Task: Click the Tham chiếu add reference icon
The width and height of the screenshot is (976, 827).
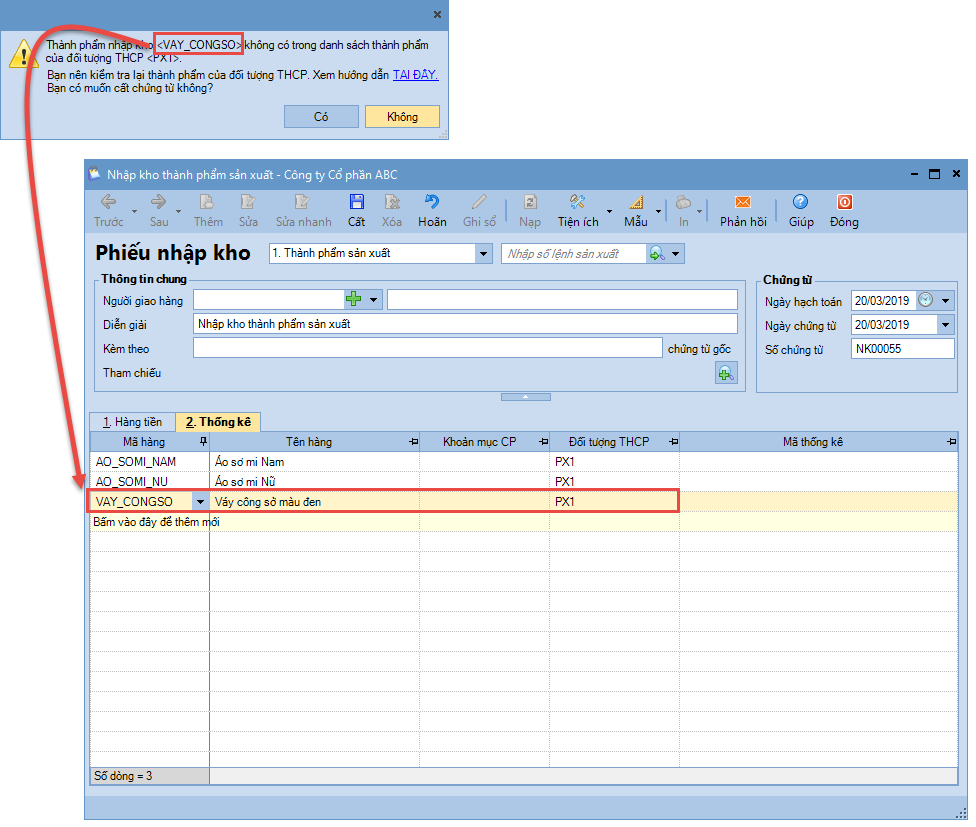Action: [x=725, y=373]
